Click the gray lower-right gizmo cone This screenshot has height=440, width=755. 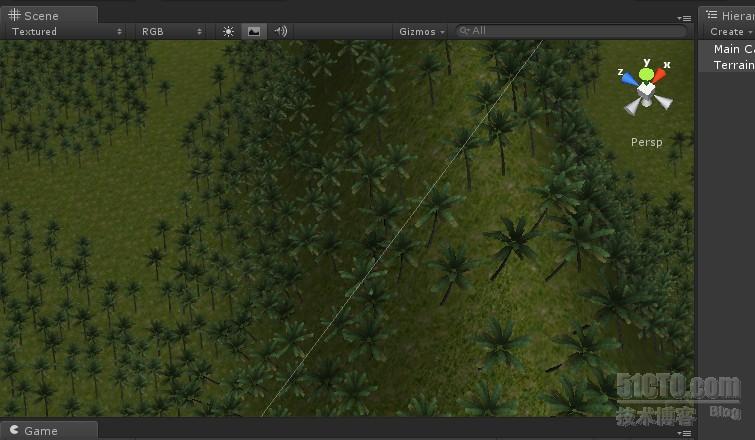point(663,102)
